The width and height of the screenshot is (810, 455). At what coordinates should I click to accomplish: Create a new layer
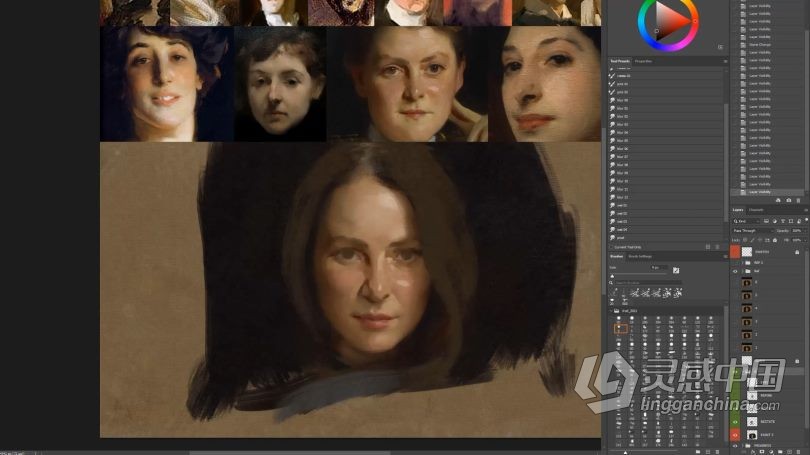click(789, 452)
